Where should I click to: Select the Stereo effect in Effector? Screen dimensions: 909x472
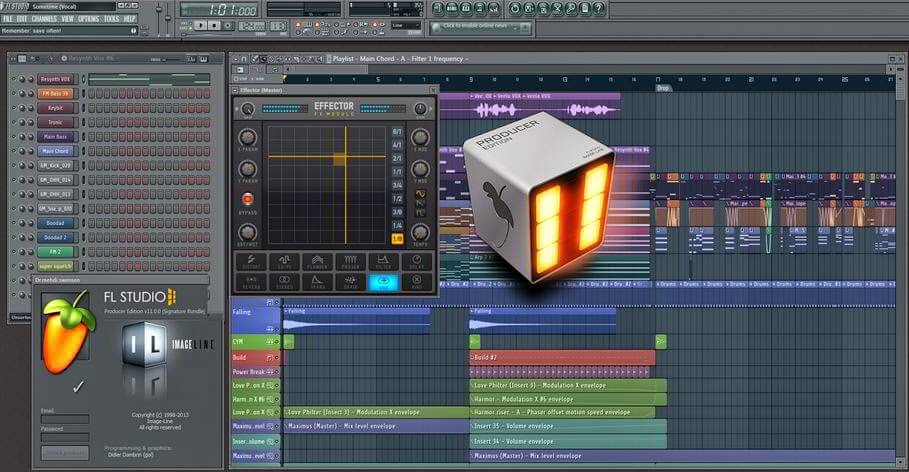pos(284,282)
